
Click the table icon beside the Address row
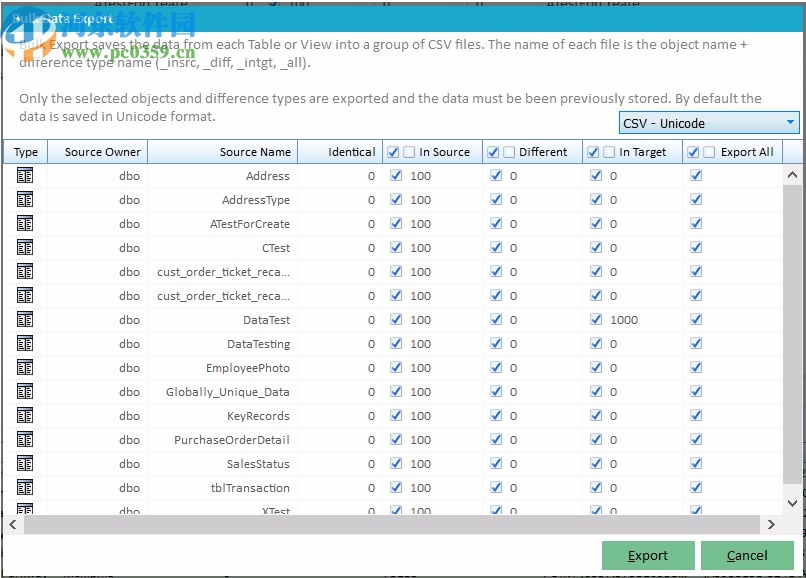(25, 175)
